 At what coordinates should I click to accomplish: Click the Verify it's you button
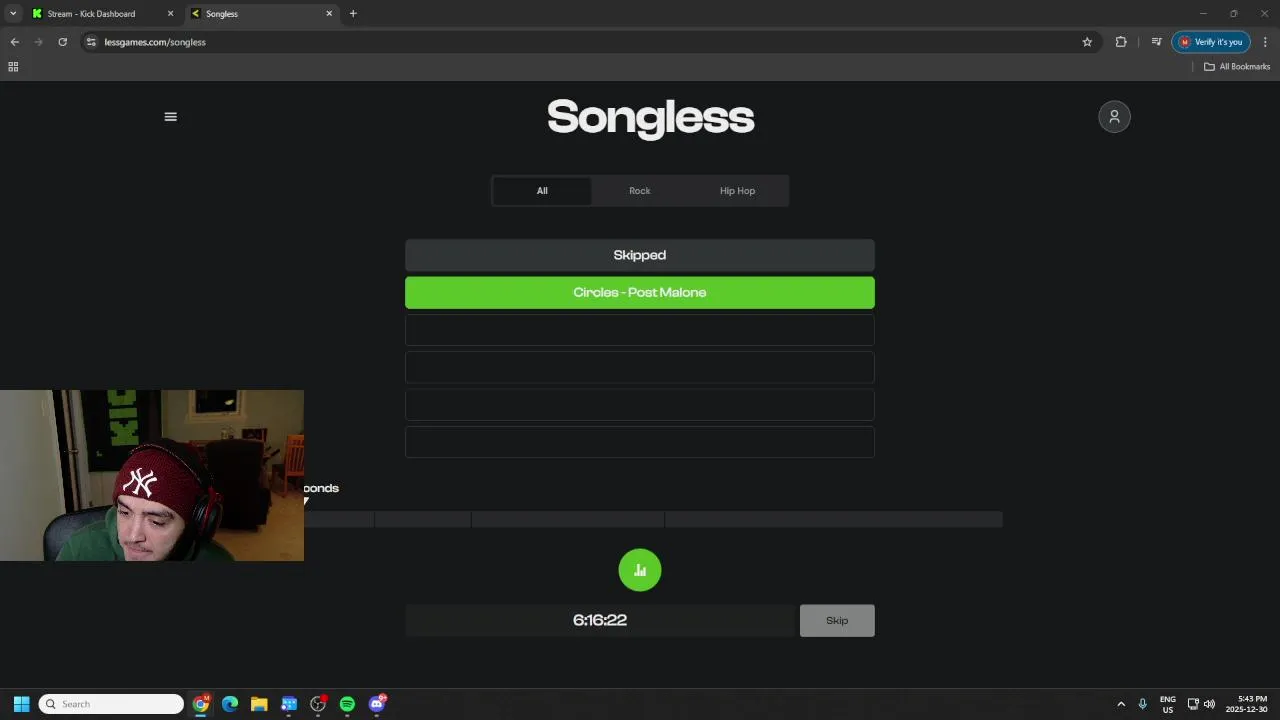coord(1211,42)
